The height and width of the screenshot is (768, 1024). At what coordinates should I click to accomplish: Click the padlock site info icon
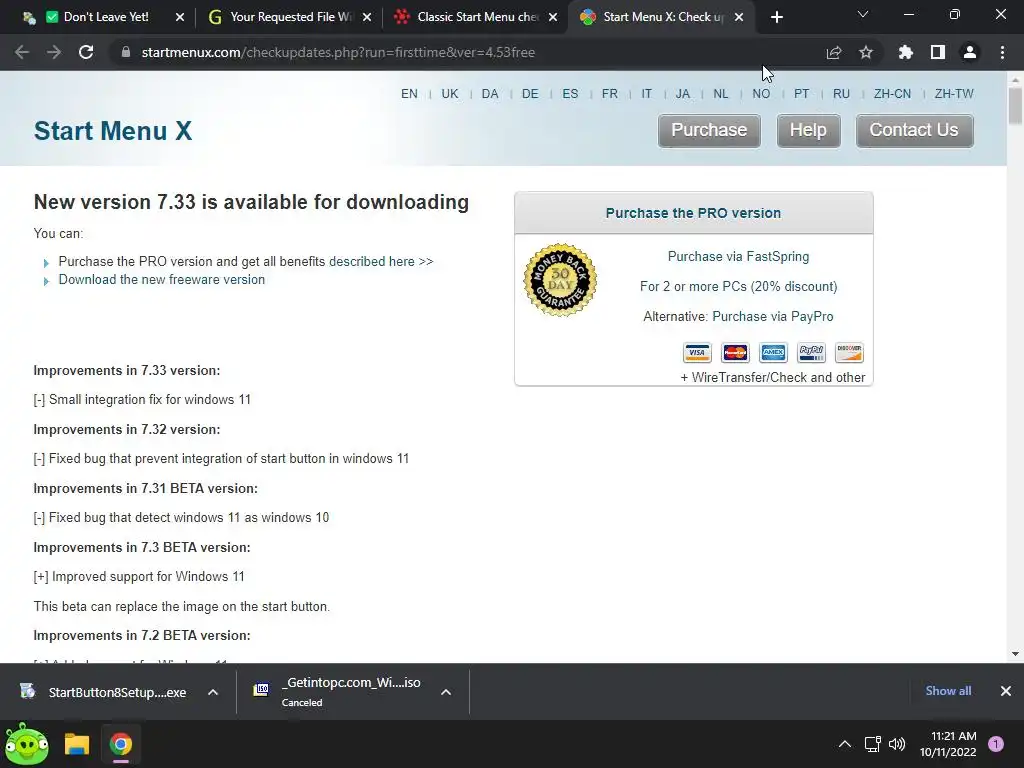[x=126, y=52]
